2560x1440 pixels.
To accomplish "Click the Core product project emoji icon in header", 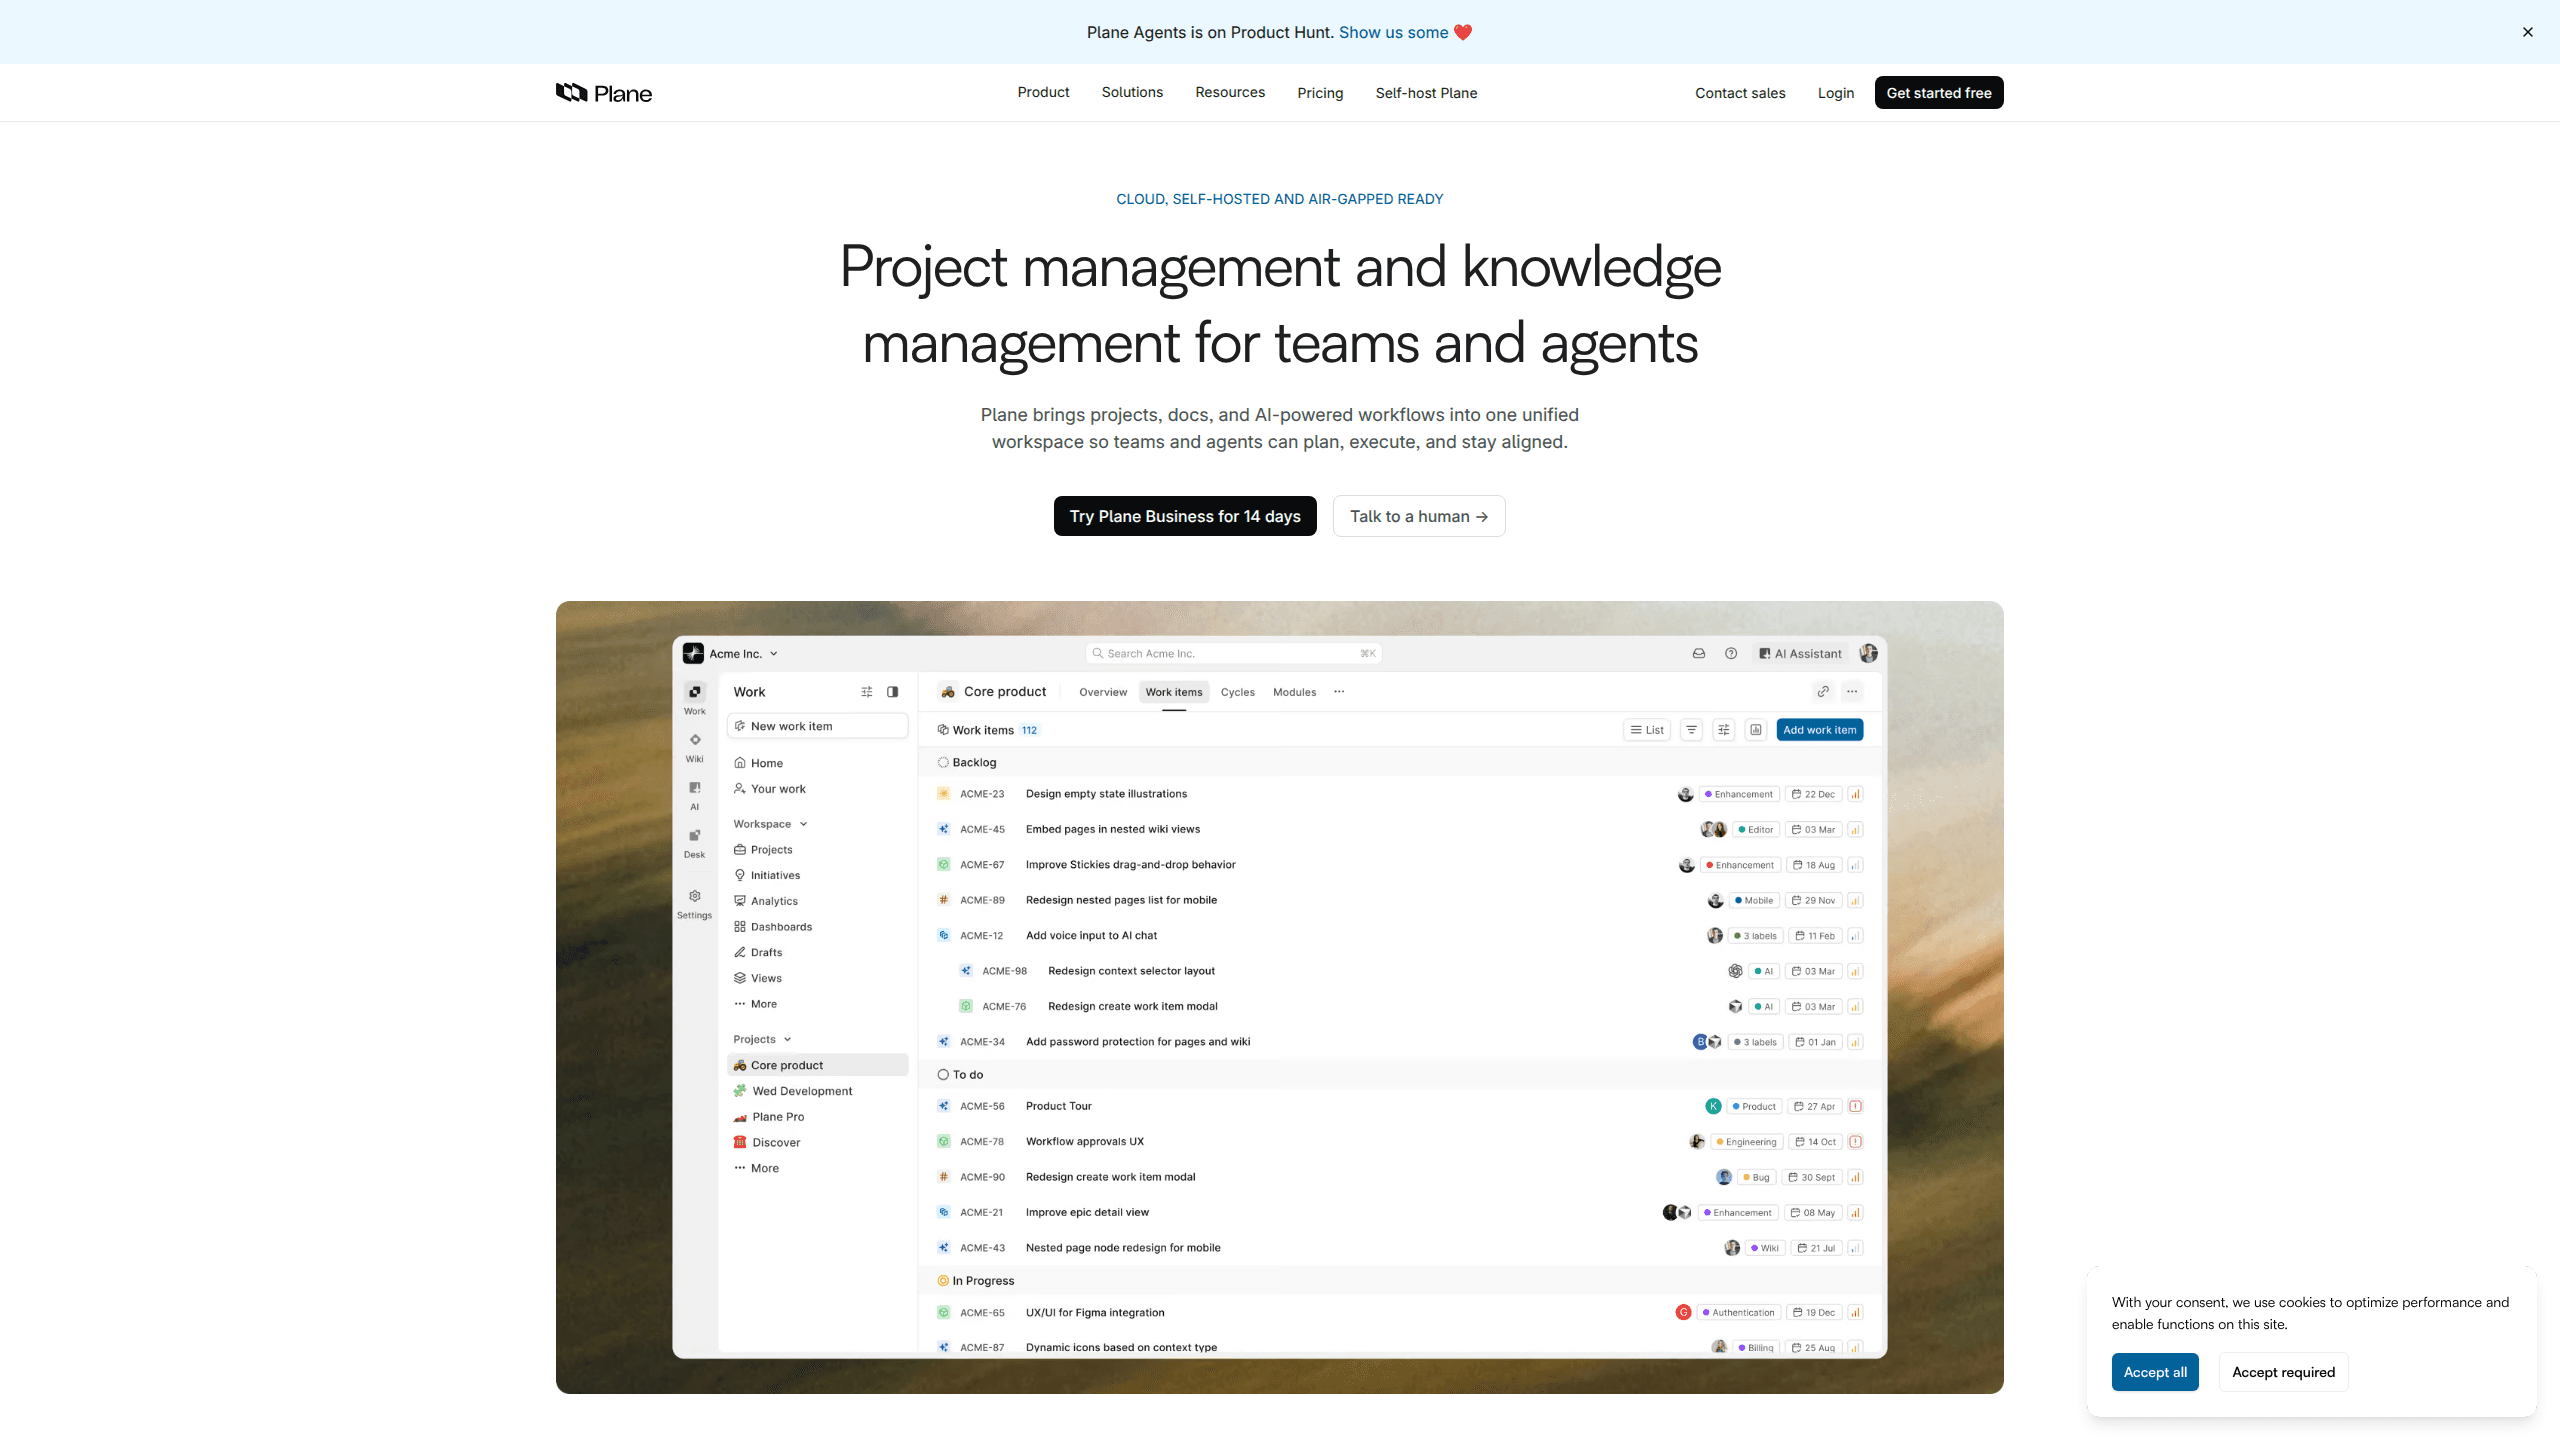I will tap(948, 692).
